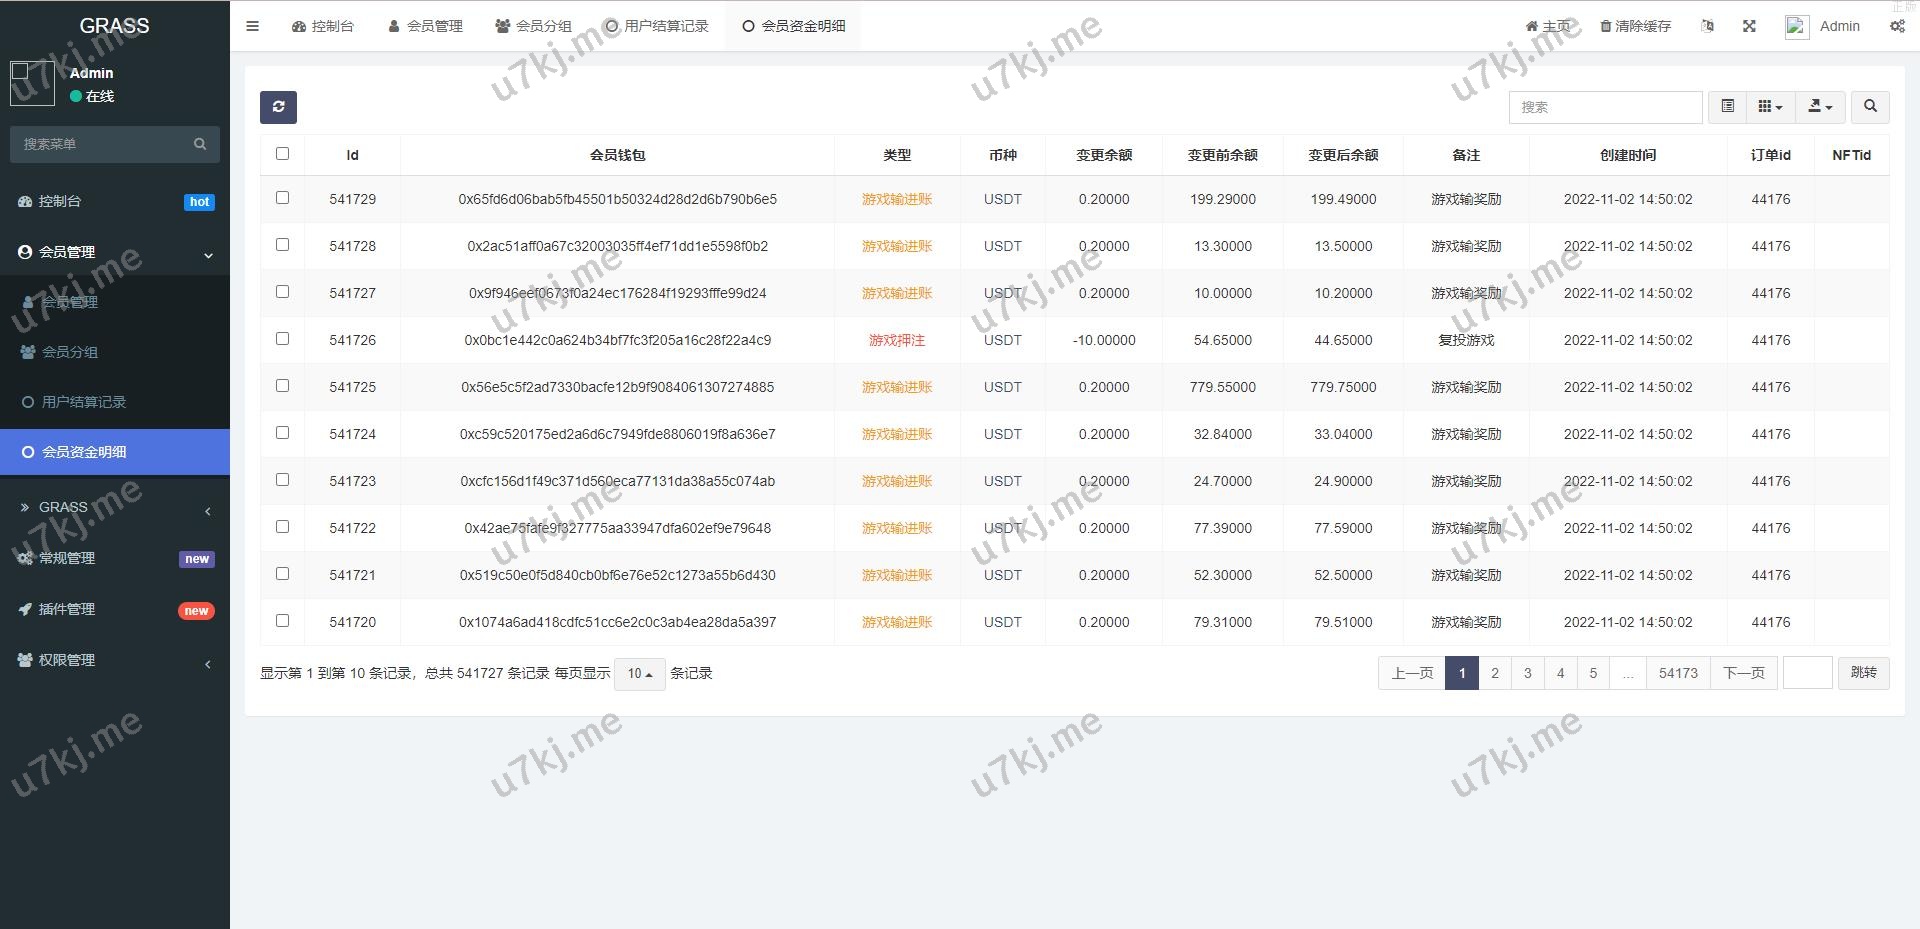
Task: Toggle card view with the list icon
Action: coord(1727,106)
